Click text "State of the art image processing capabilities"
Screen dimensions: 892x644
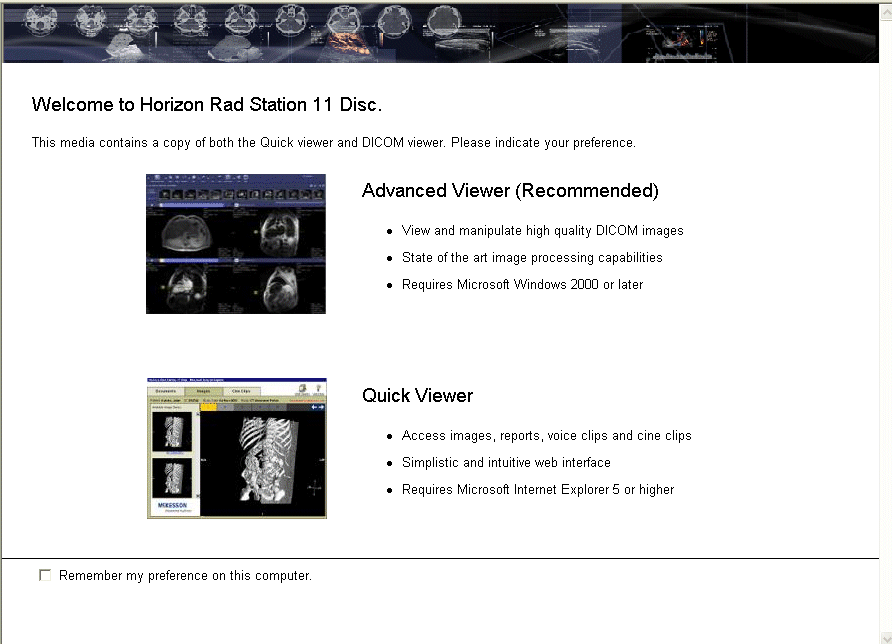point(532,258)
